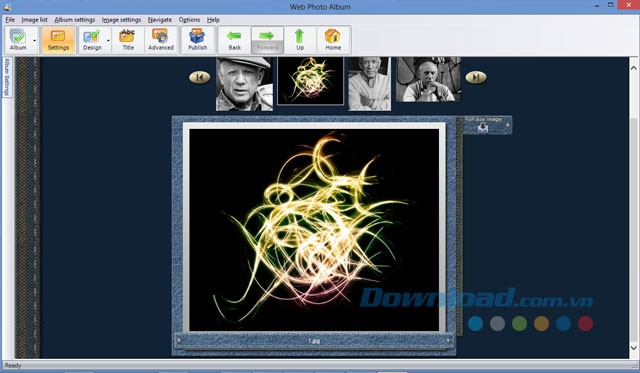Expand the Design button dropdown arrow
Screen dimensions: 640x373
click(108, 40)
